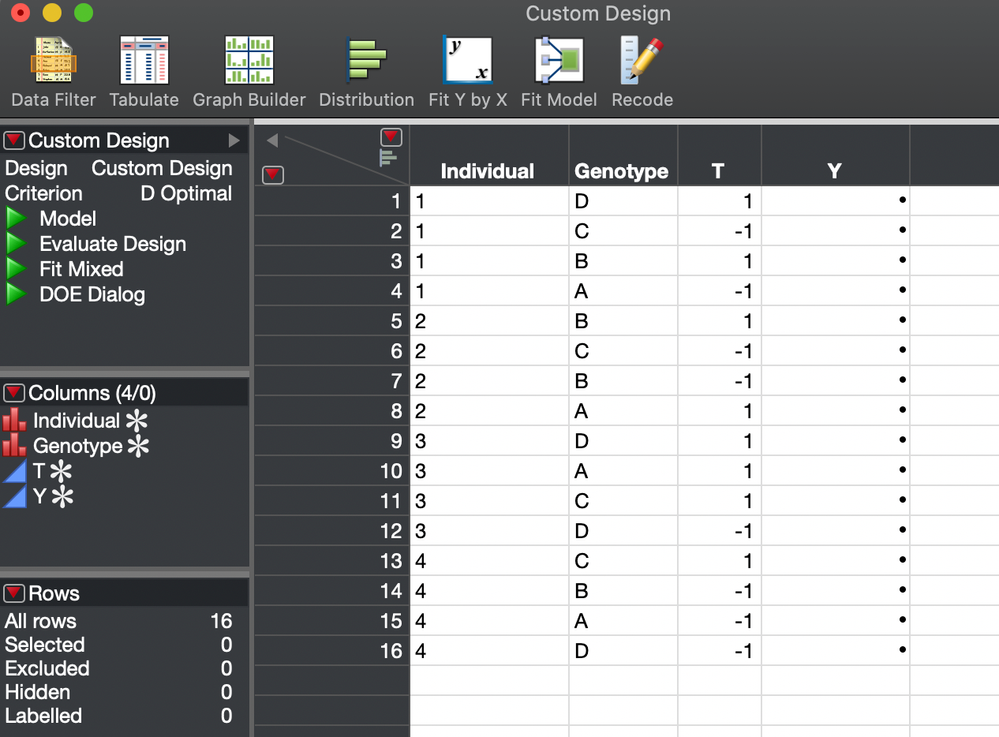Click Genotype cell C in row 6
Viewport: 999px width, 737px height.
623,351
